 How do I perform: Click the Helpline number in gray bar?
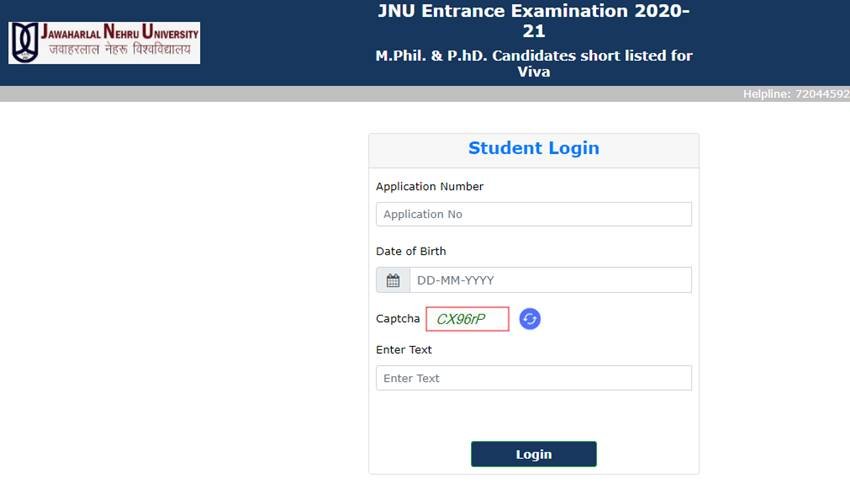pos(796,94)
